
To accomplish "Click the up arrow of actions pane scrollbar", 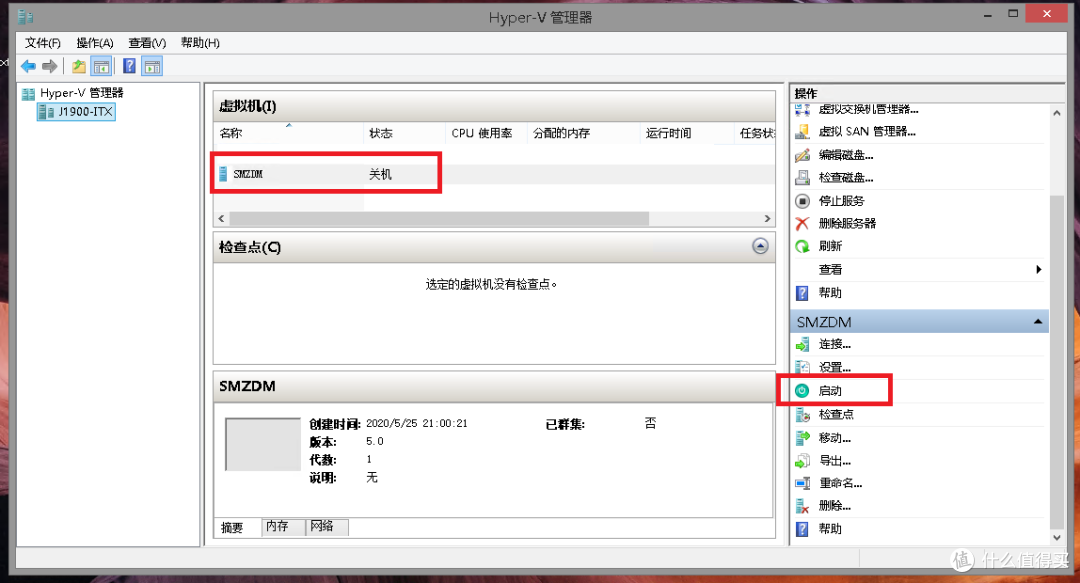I will point(1057,112).
